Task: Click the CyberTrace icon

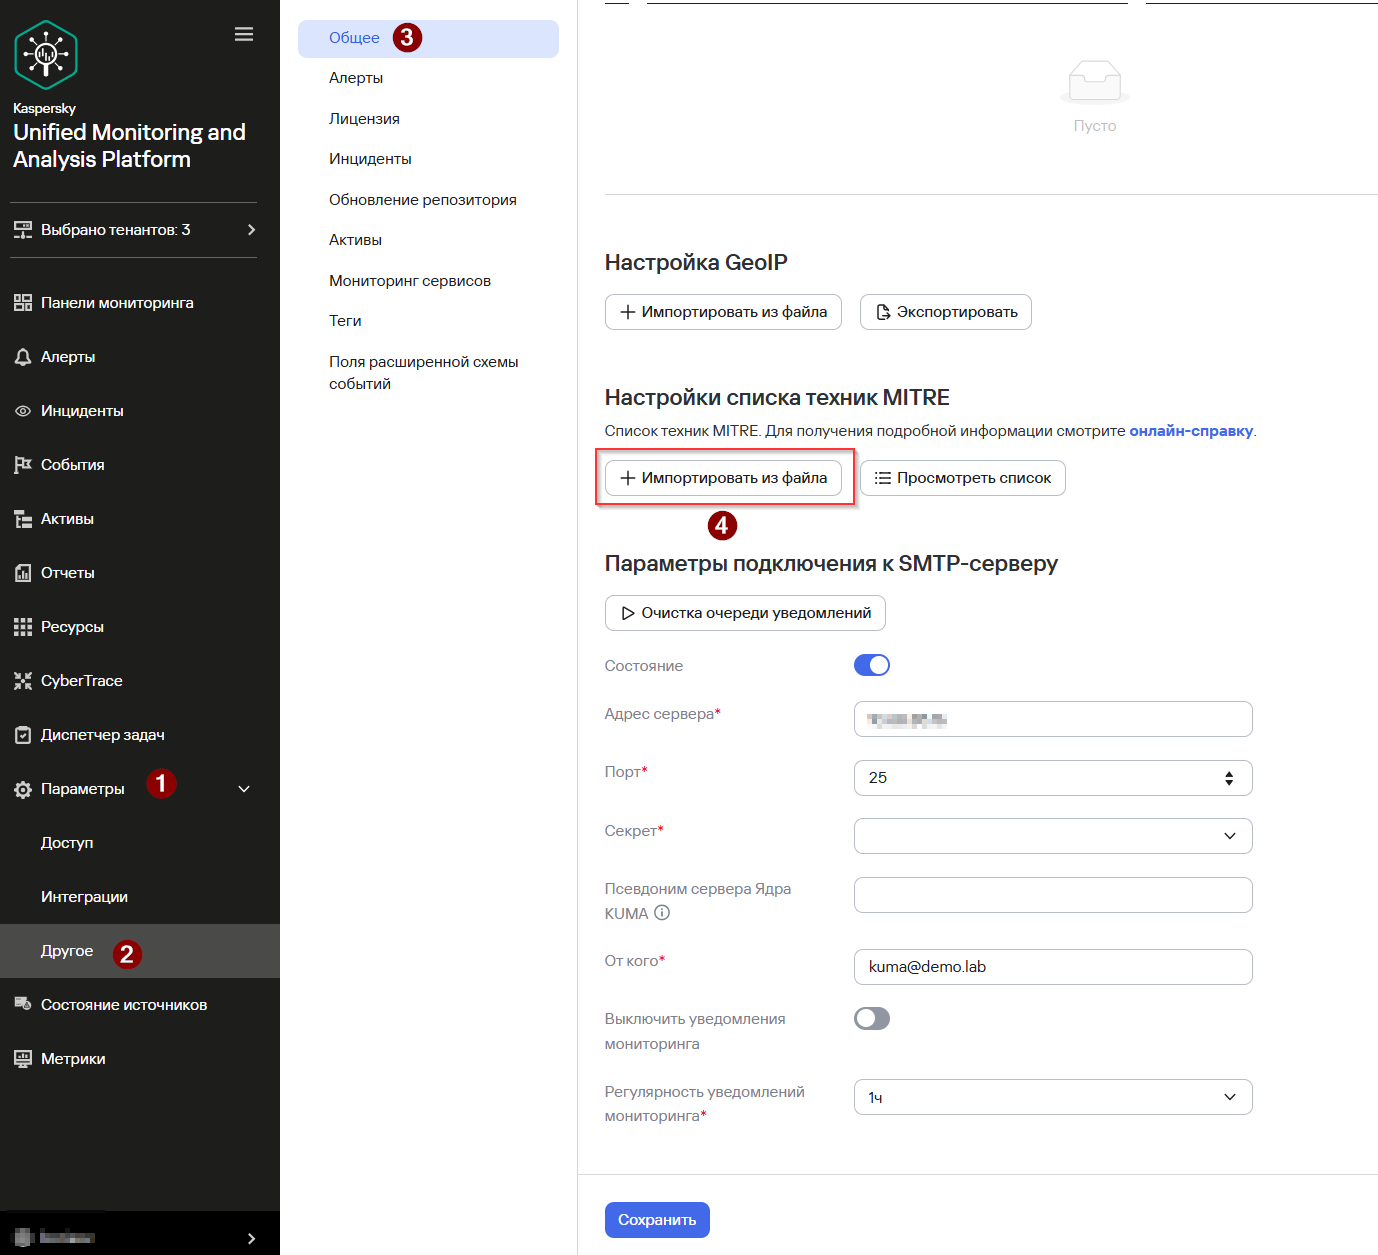Action: [x=23, y=681]
